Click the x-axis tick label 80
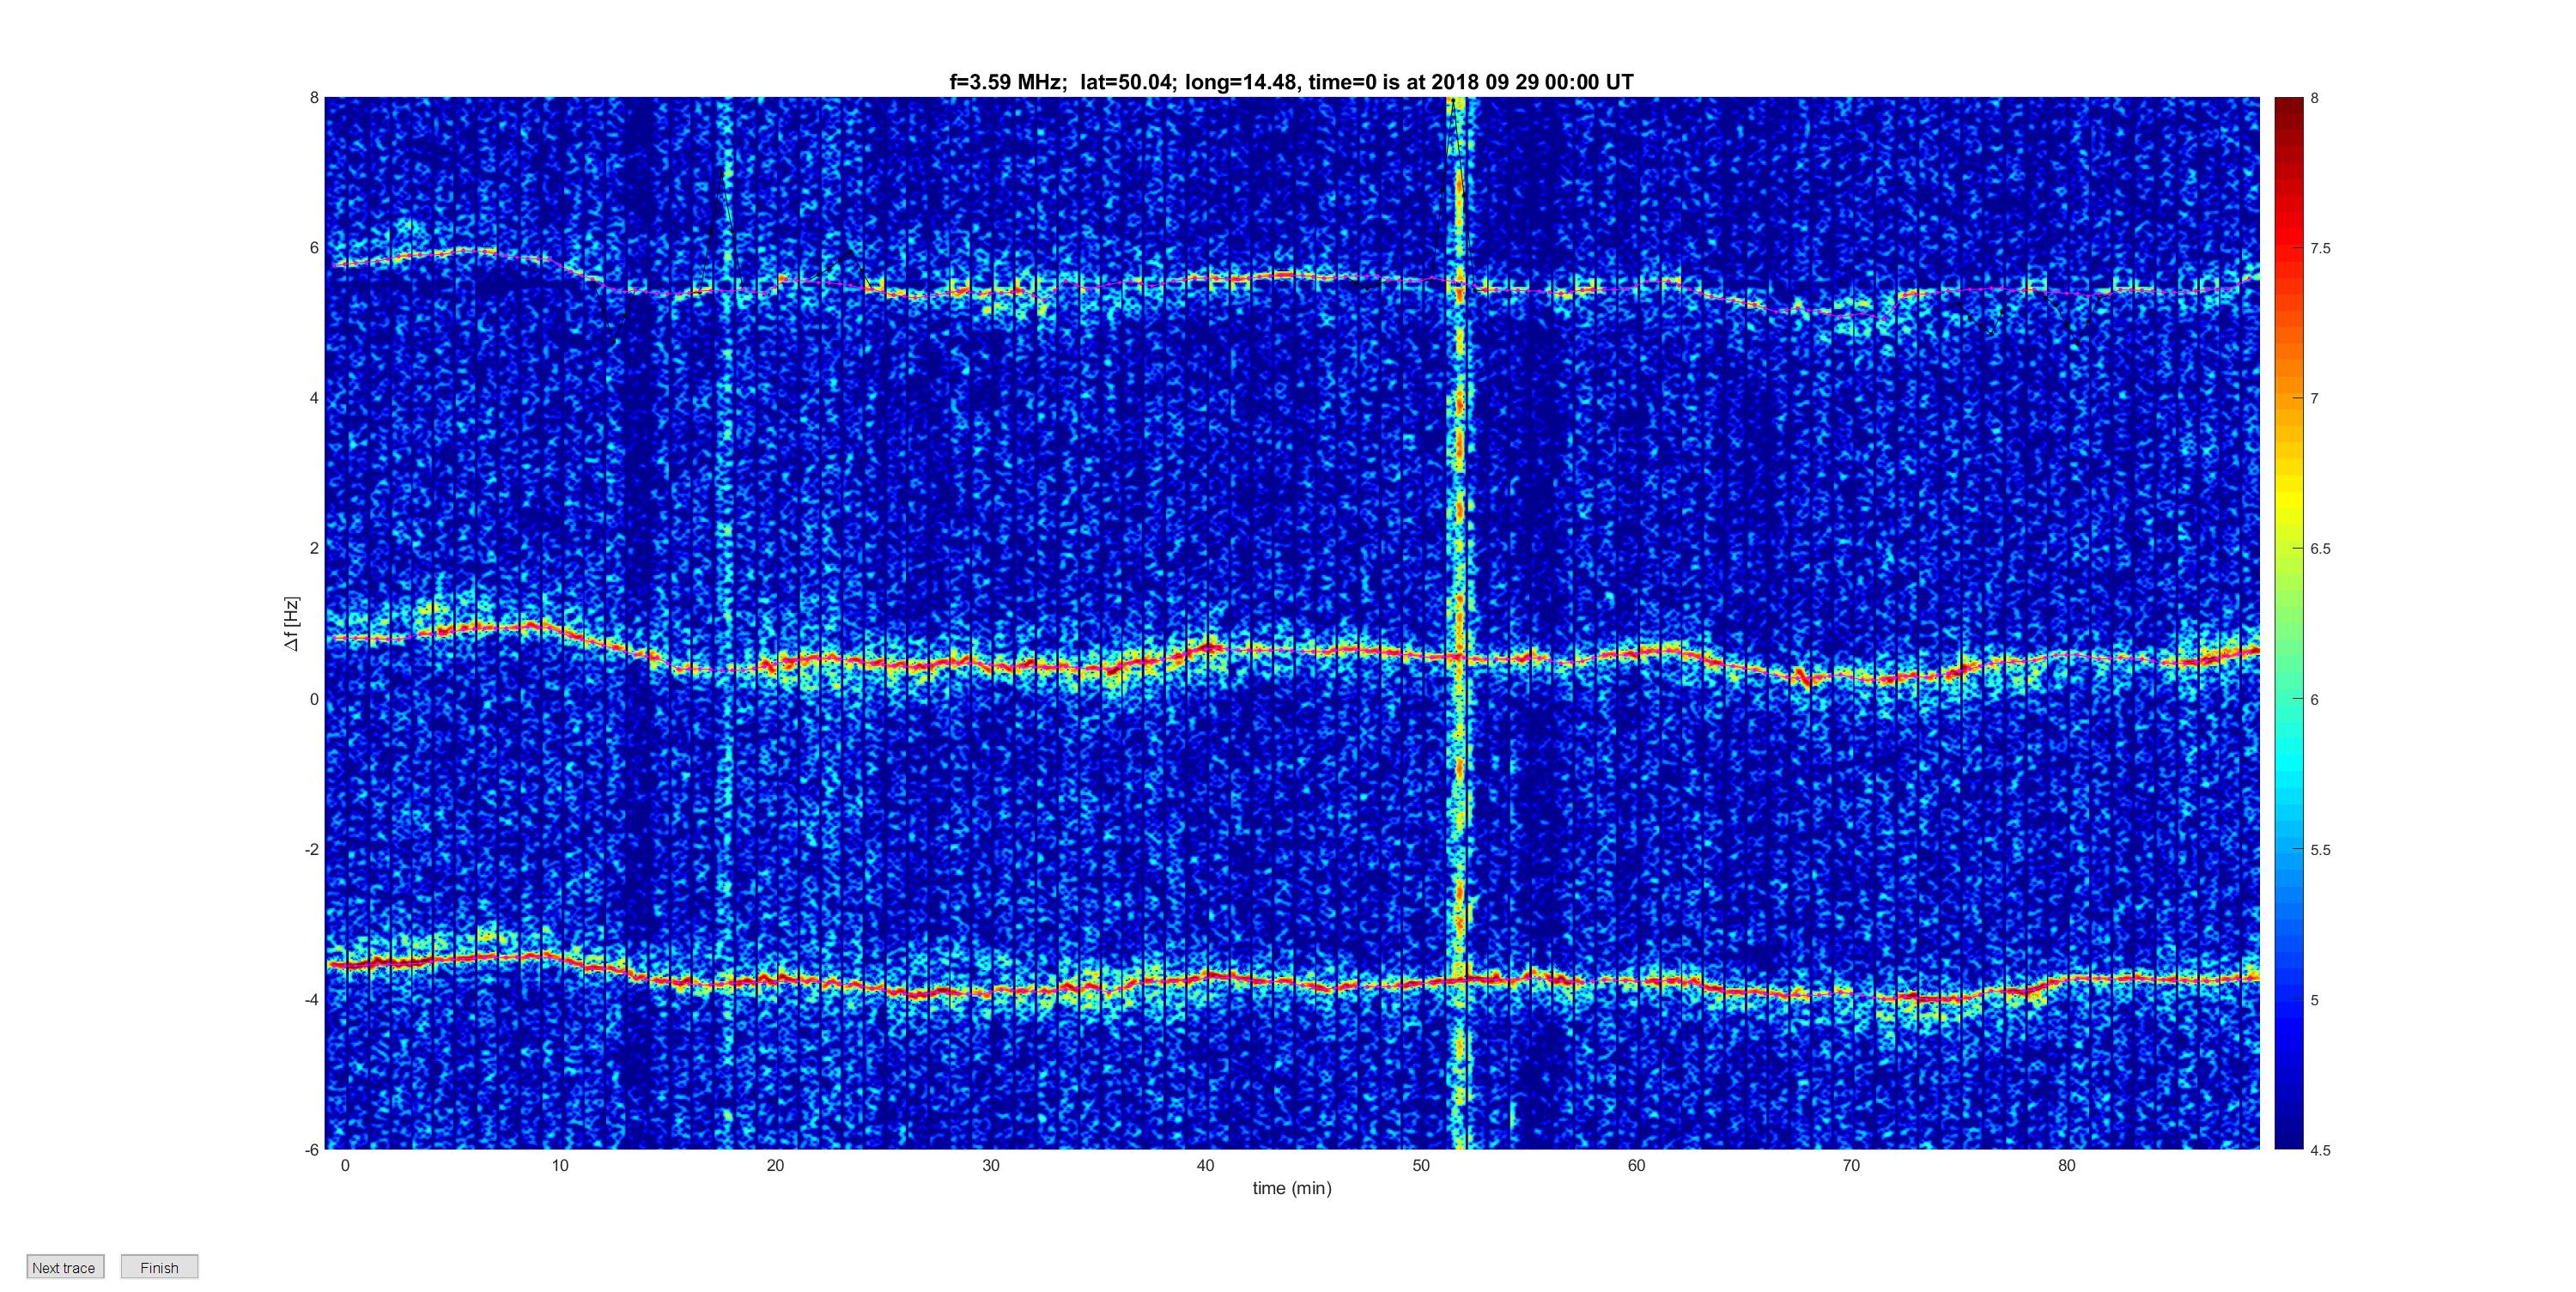The height and width of the screenshot is (1292, 2576). tap(2067, 1165)
